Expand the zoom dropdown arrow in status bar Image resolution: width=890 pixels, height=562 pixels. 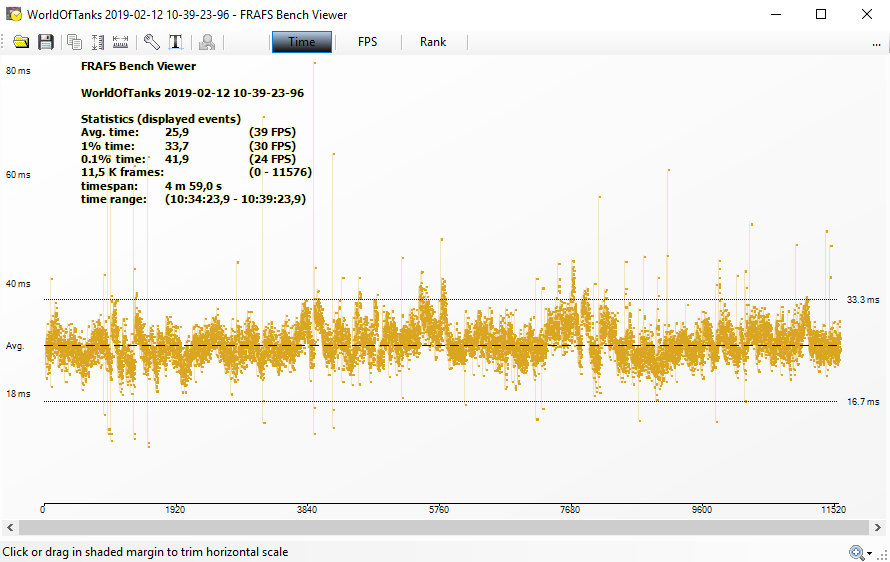click(869, 553)
